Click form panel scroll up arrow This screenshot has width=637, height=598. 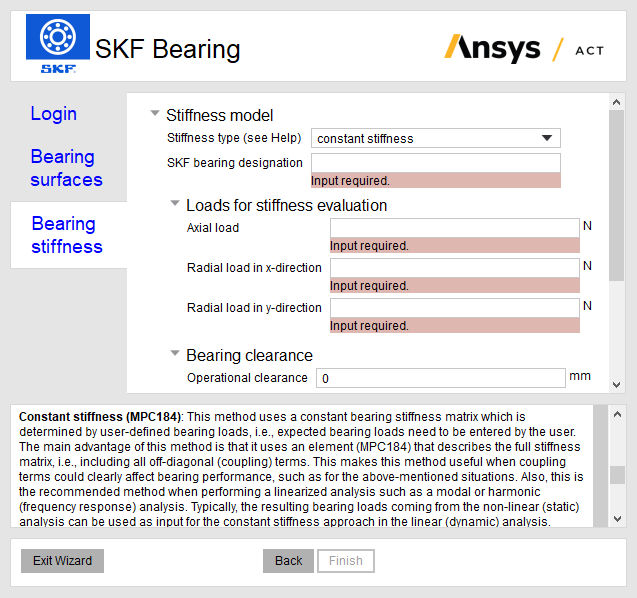616,102
